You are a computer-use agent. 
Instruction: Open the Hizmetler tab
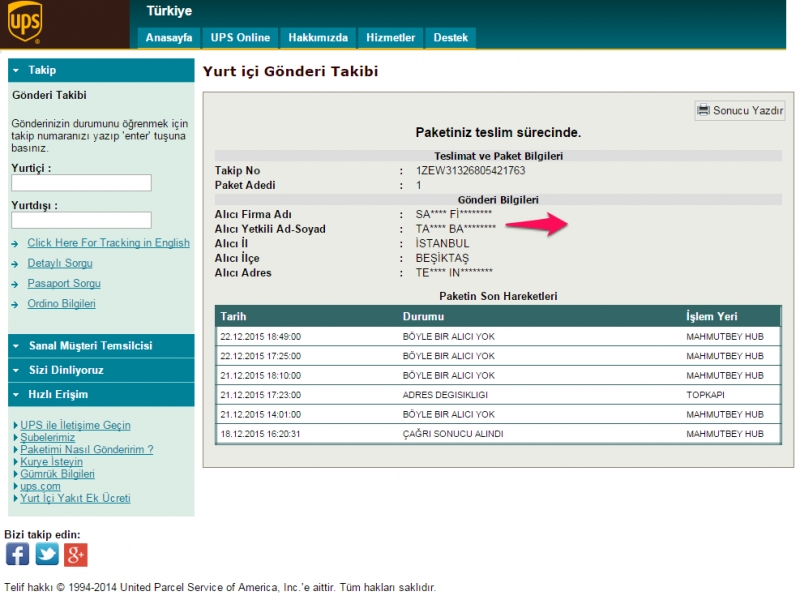[x=390, y=38]
